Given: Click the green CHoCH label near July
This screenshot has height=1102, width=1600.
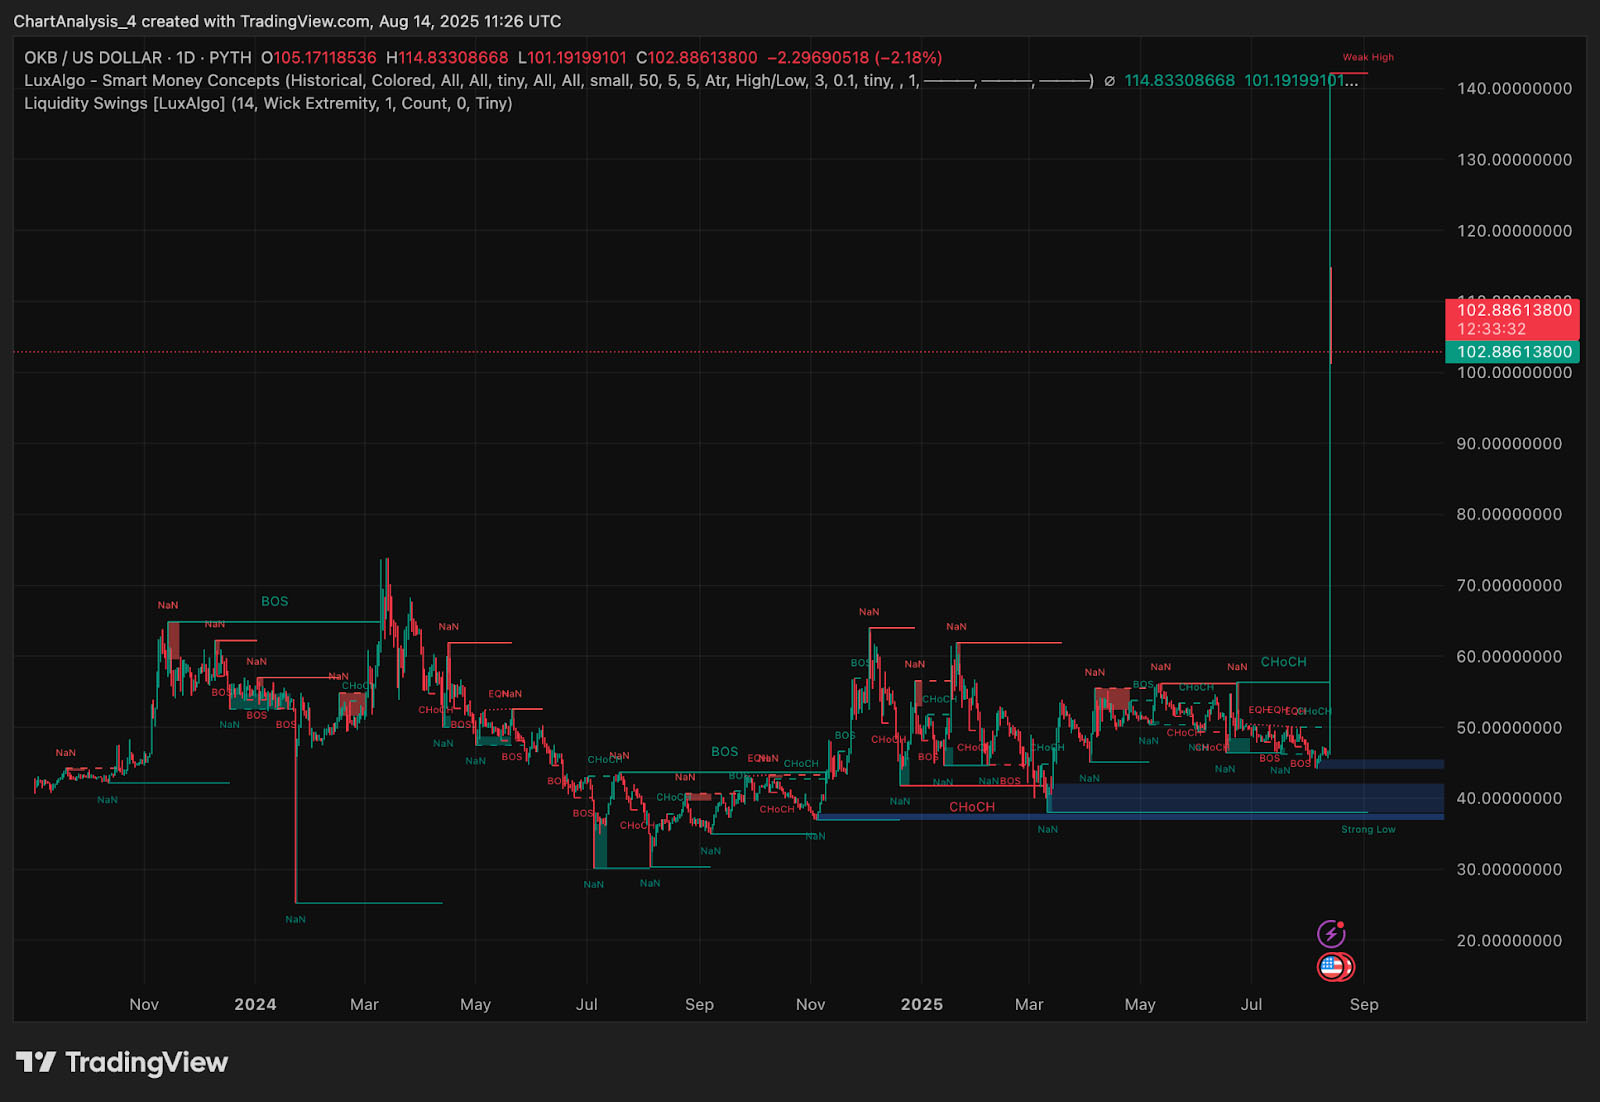Looking at the screenshot, I should click(1283, 662).
